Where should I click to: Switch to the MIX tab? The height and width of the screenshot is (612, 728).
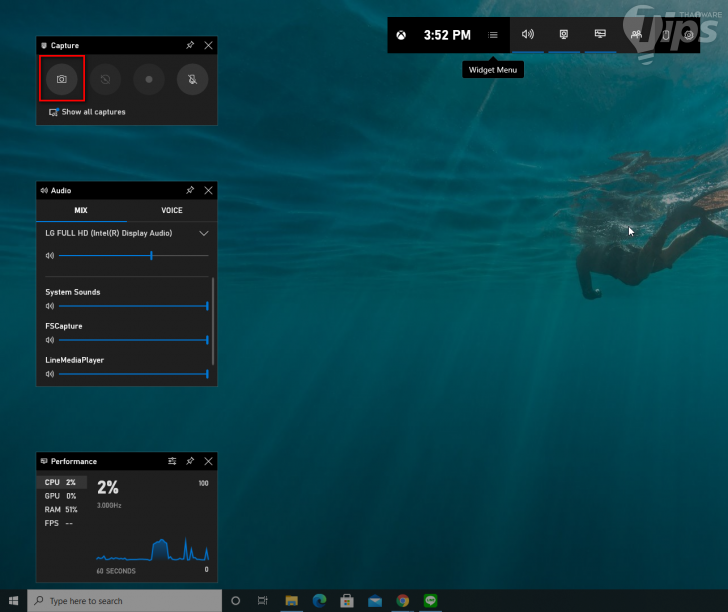[81, 210]
